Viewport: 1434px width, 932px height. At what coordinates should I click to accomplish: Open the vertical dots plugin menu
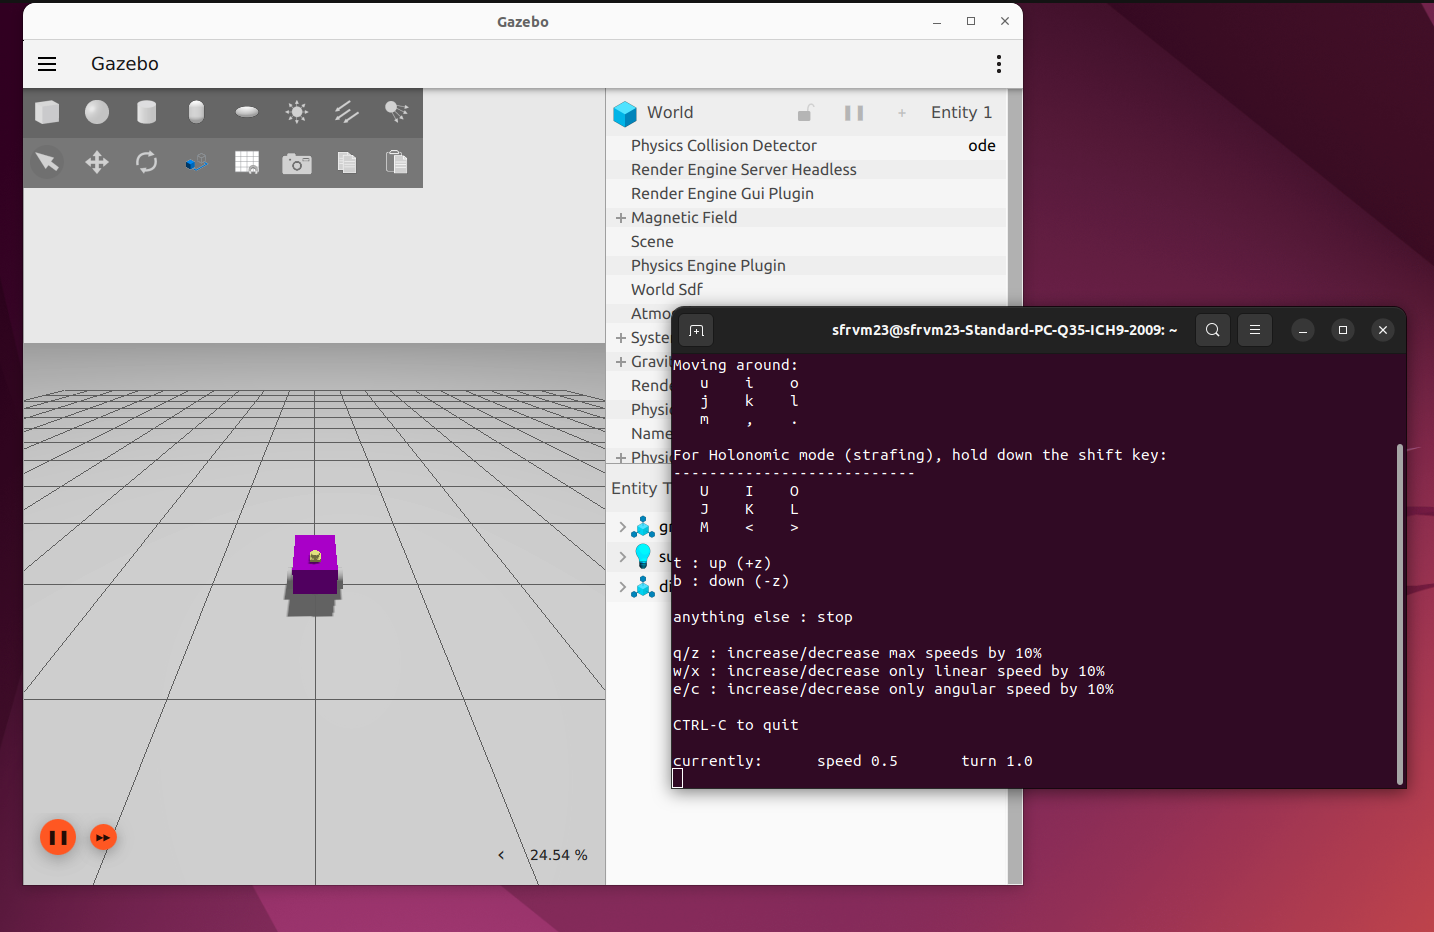point(998,64)
